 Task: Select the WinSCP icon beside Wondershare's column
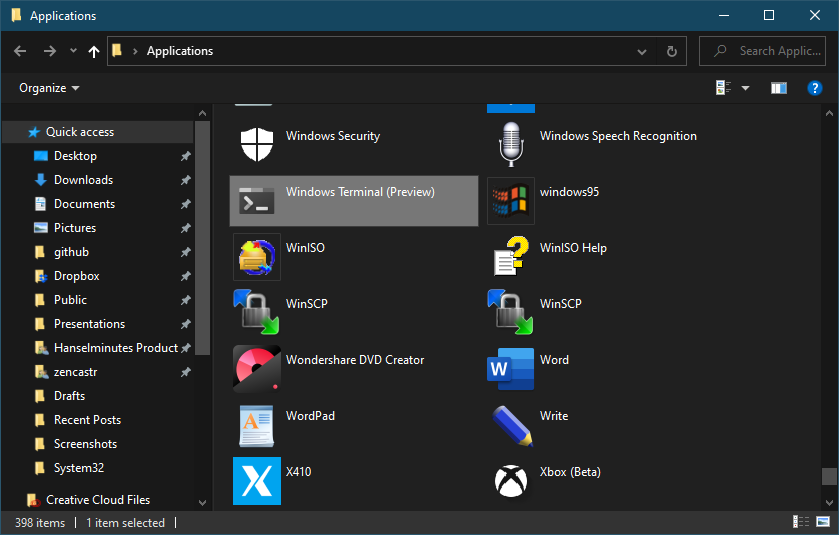(x=257, y=312)
